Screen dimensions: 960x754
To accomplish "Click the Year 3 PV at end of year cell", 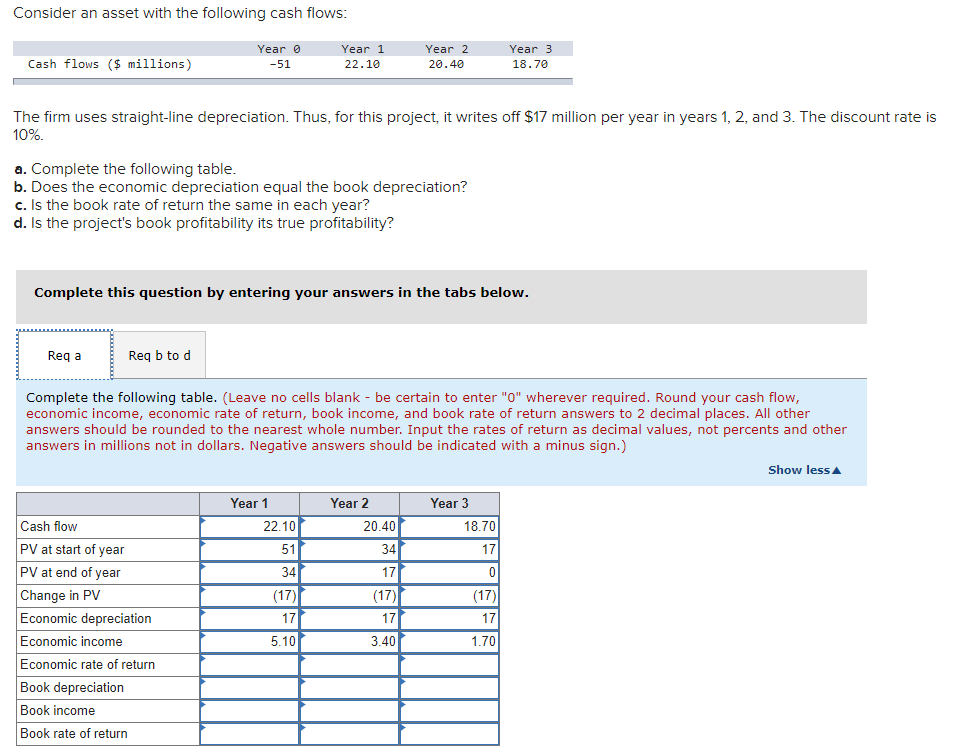I will [449, 572].
